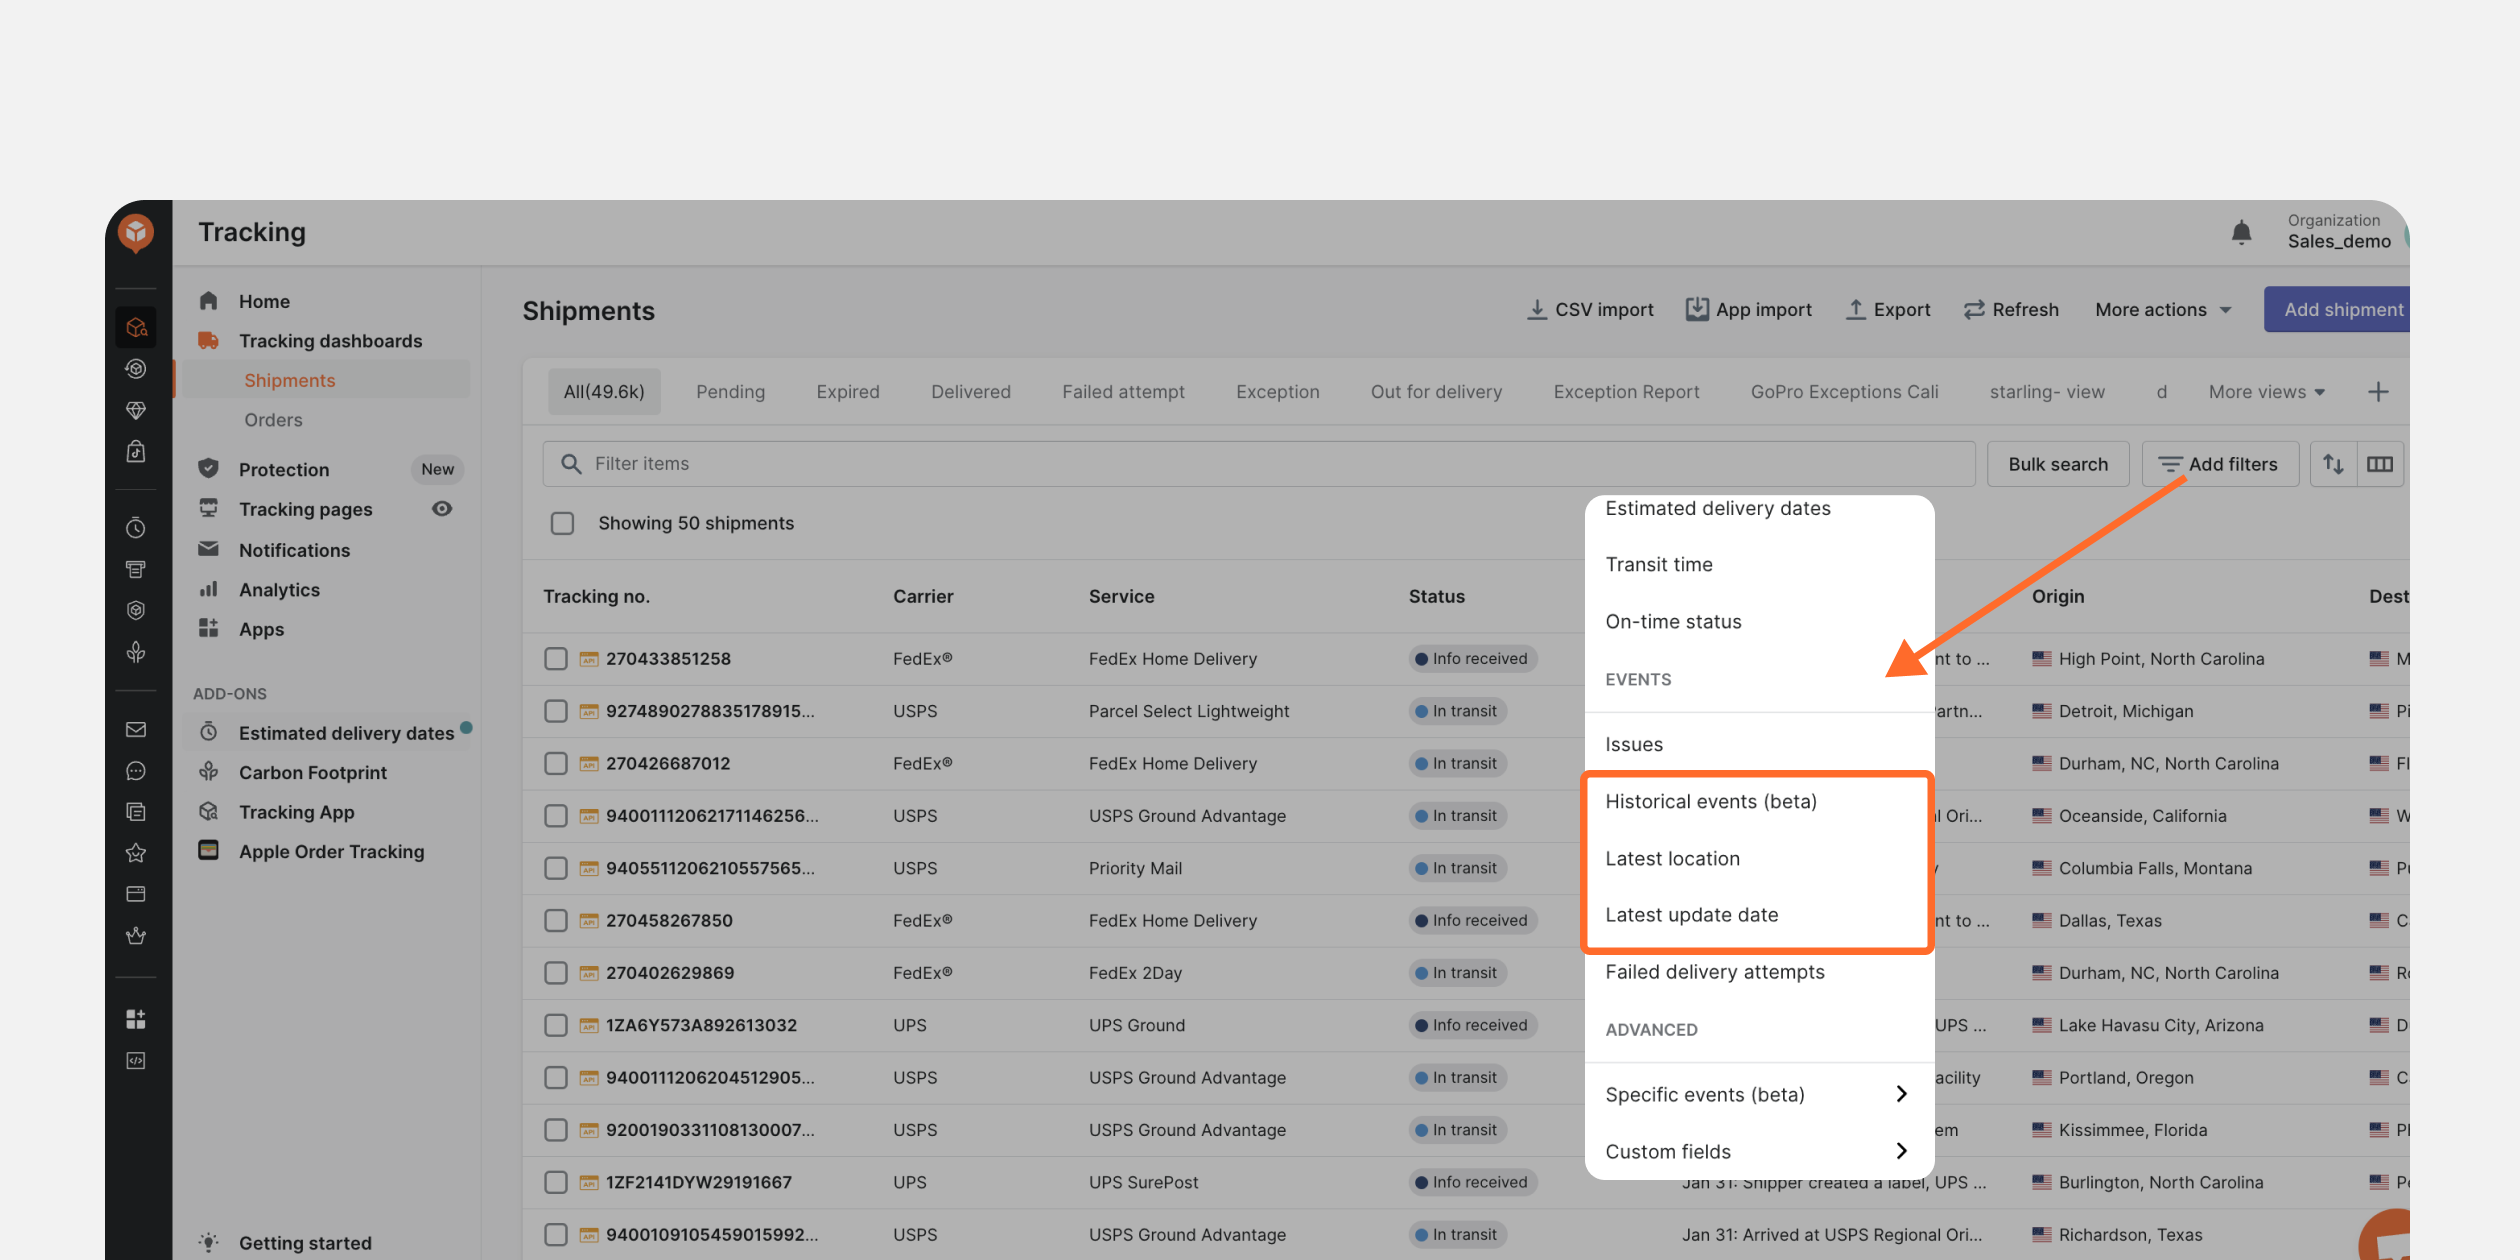The image size is (2520, 1260).
Task: Open the column layout icon
Action: click(x=2380, y=464)
